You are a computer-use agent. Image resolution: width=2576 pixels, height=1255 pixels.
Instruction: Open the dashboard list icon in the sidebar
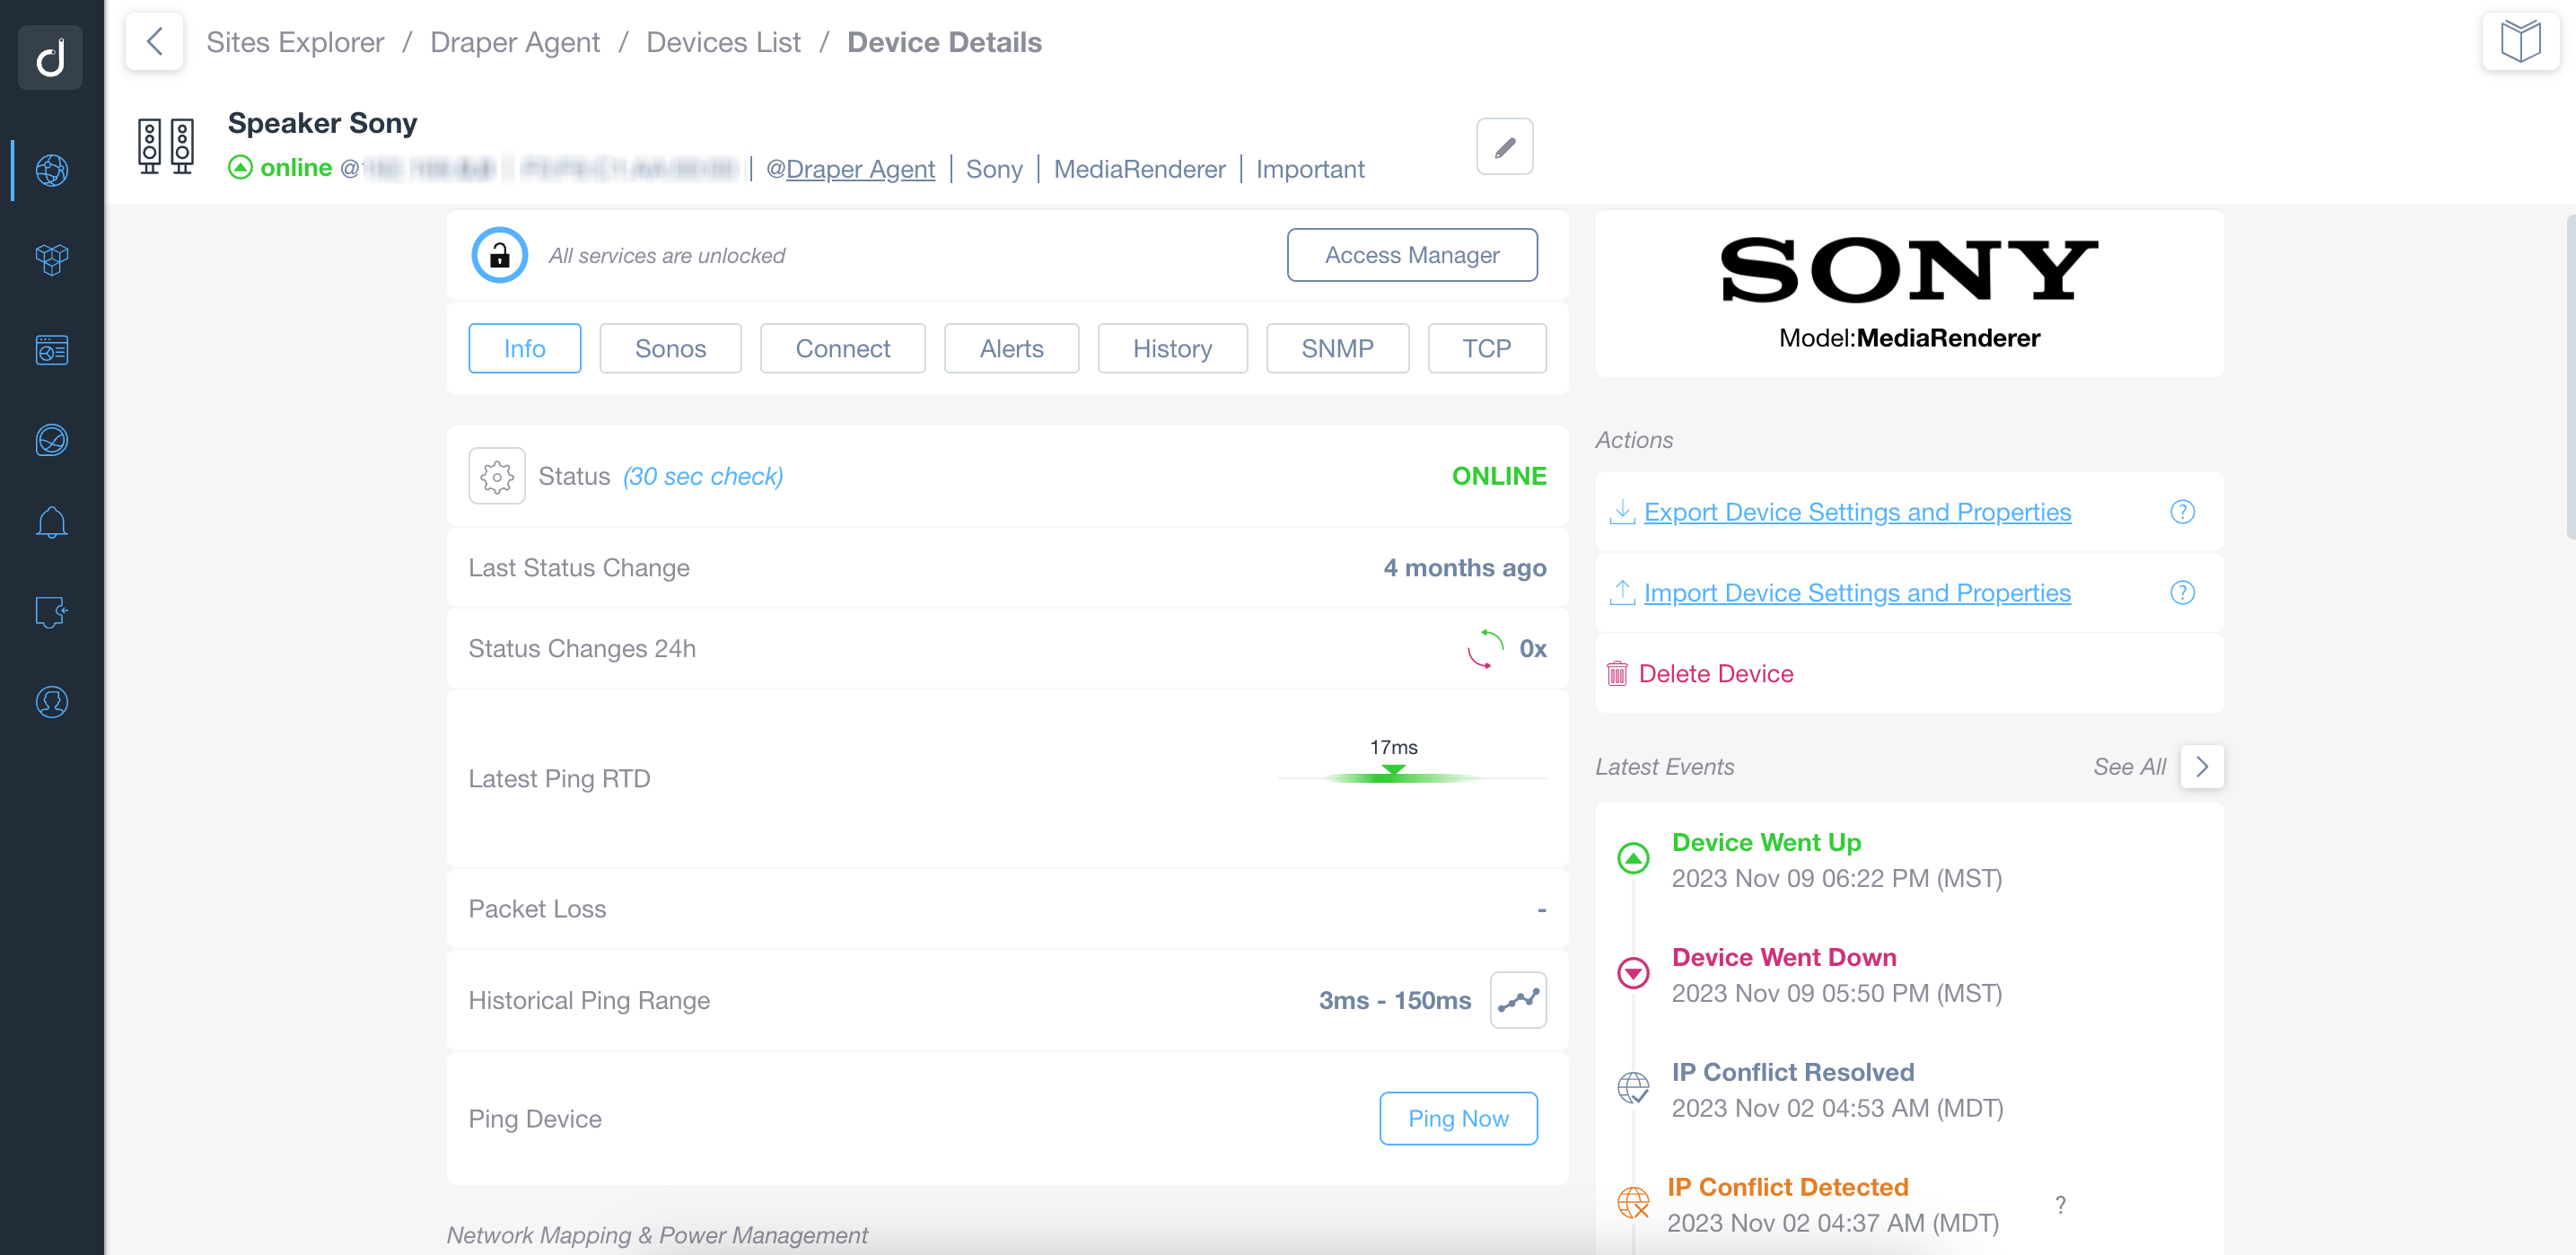click(x=52, y=350)
